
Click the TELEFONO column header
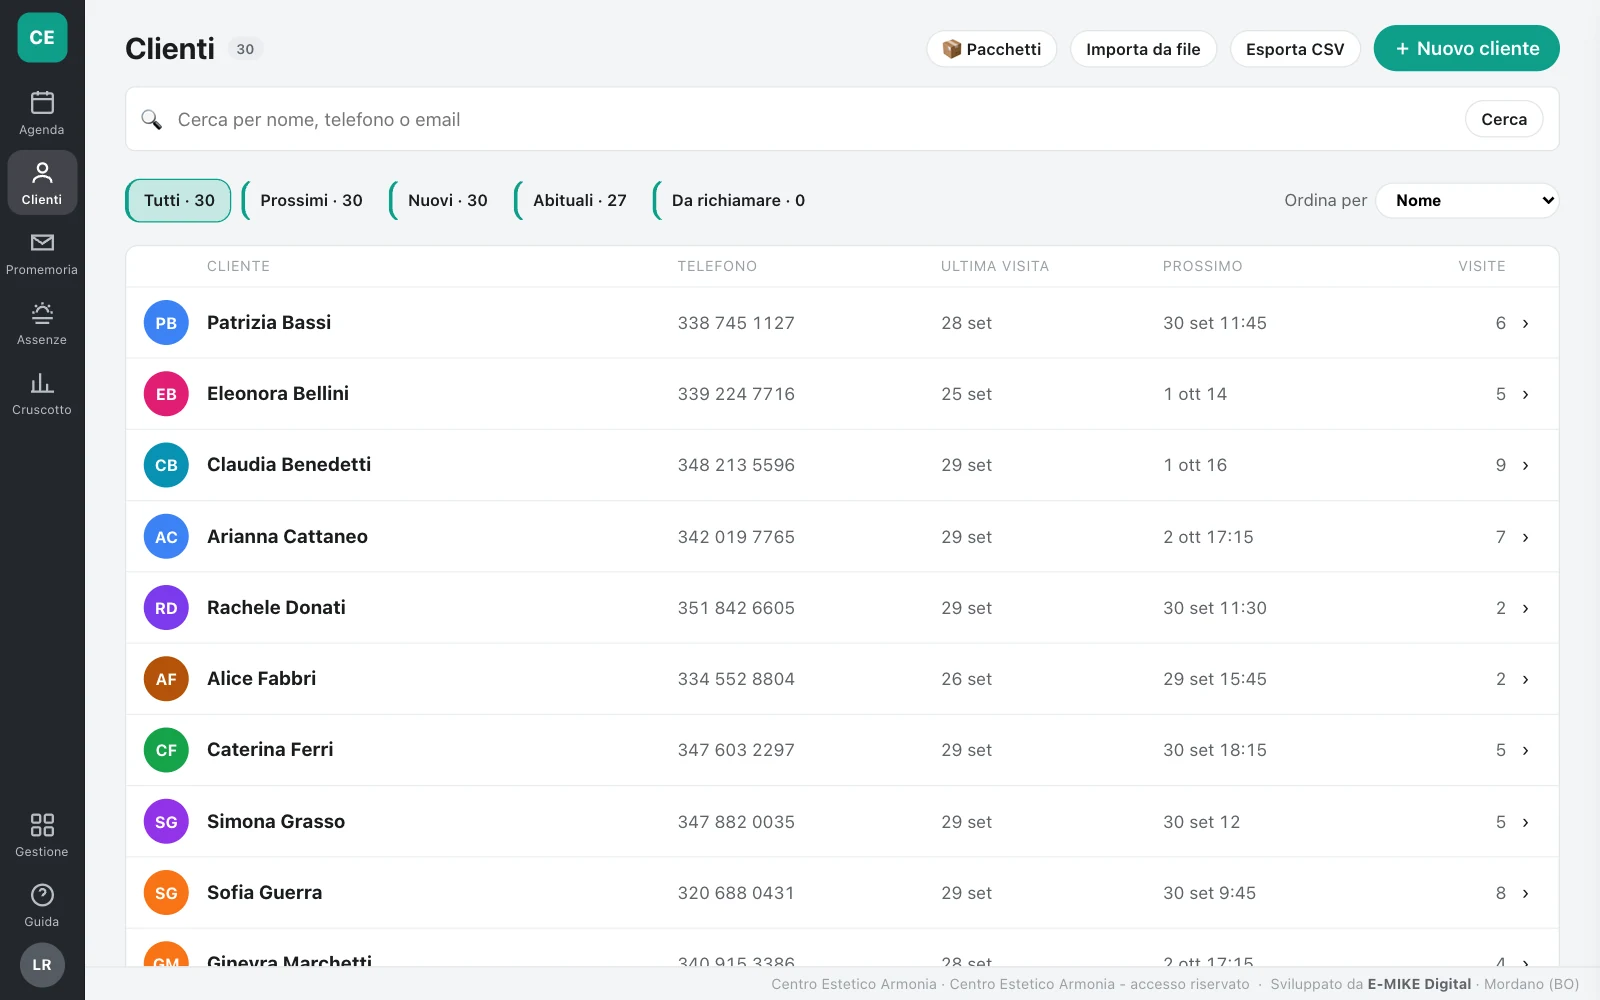717,266
